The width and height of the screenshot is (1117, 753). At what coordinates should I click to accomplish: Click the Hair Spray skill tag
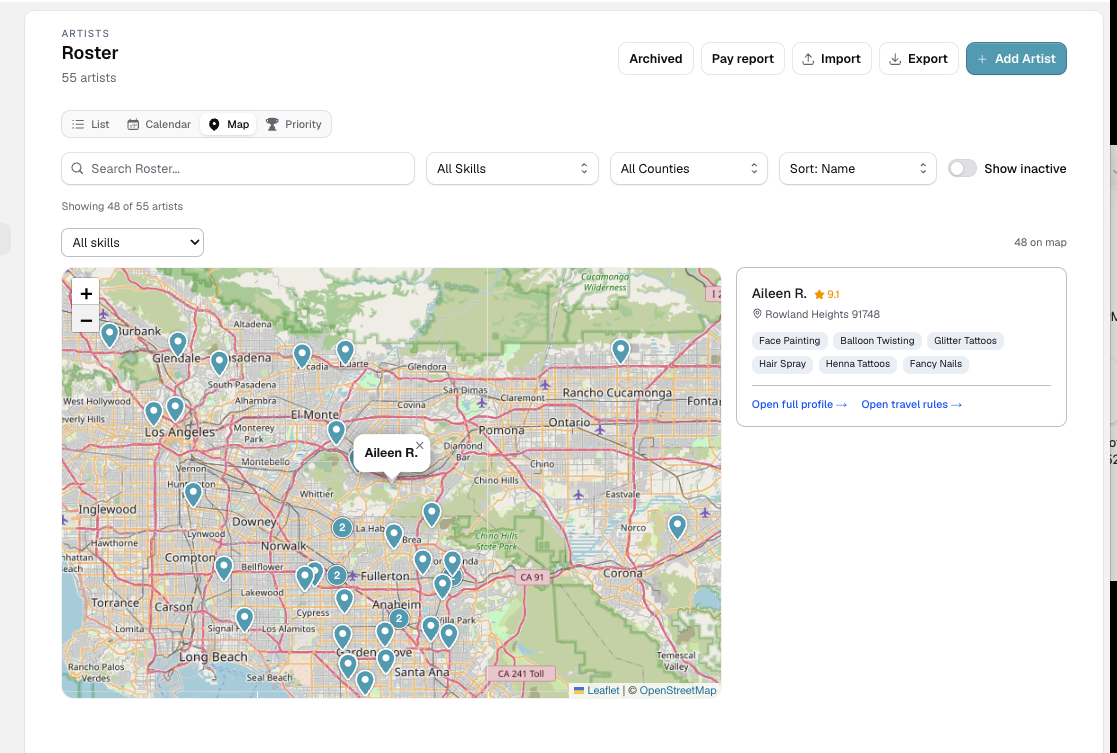tap(782, 363)
